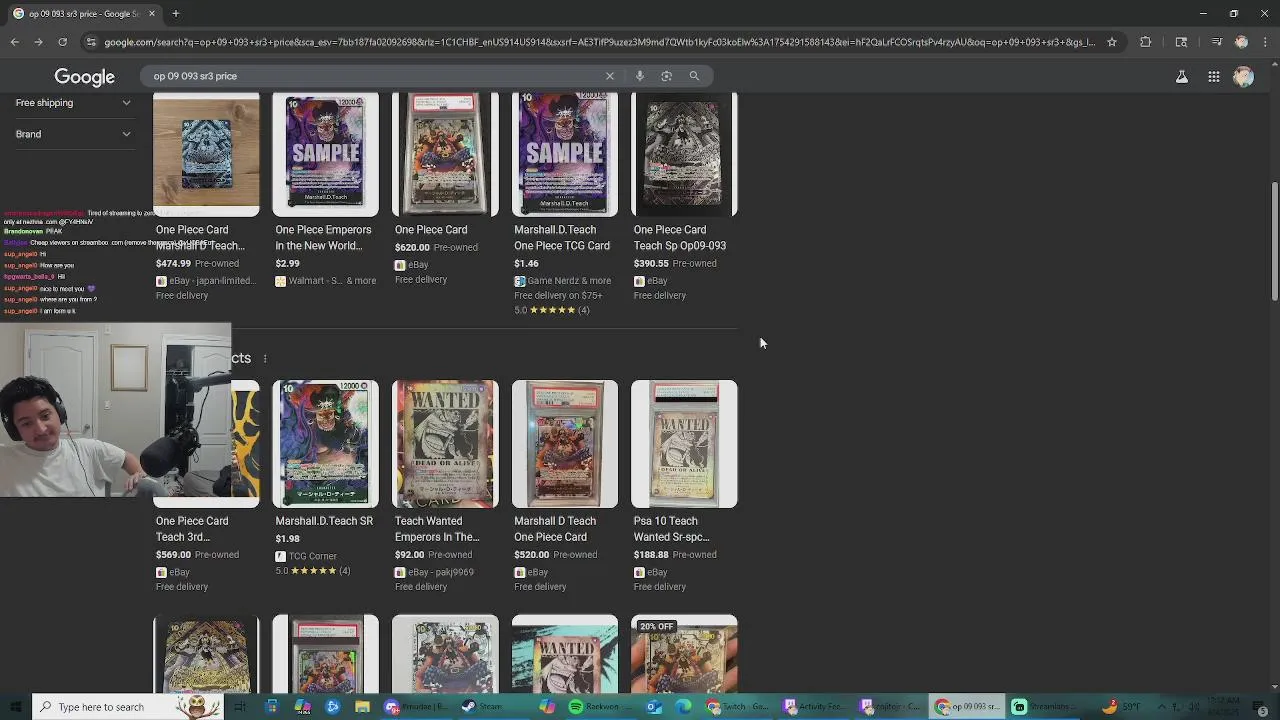Click the magnifying glass search button
1280x720 pixels.
point(694,76)
